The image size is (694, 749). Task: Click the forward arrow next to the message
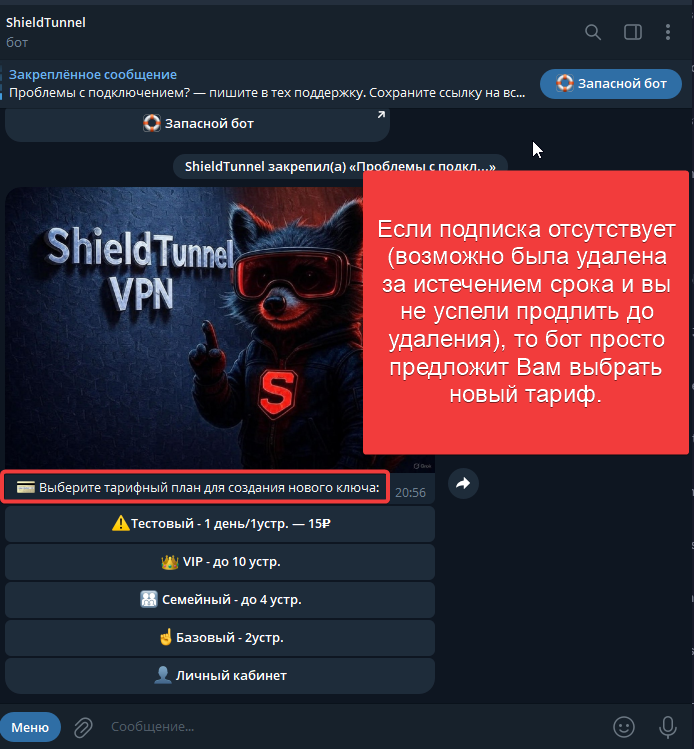click(463, 483)
